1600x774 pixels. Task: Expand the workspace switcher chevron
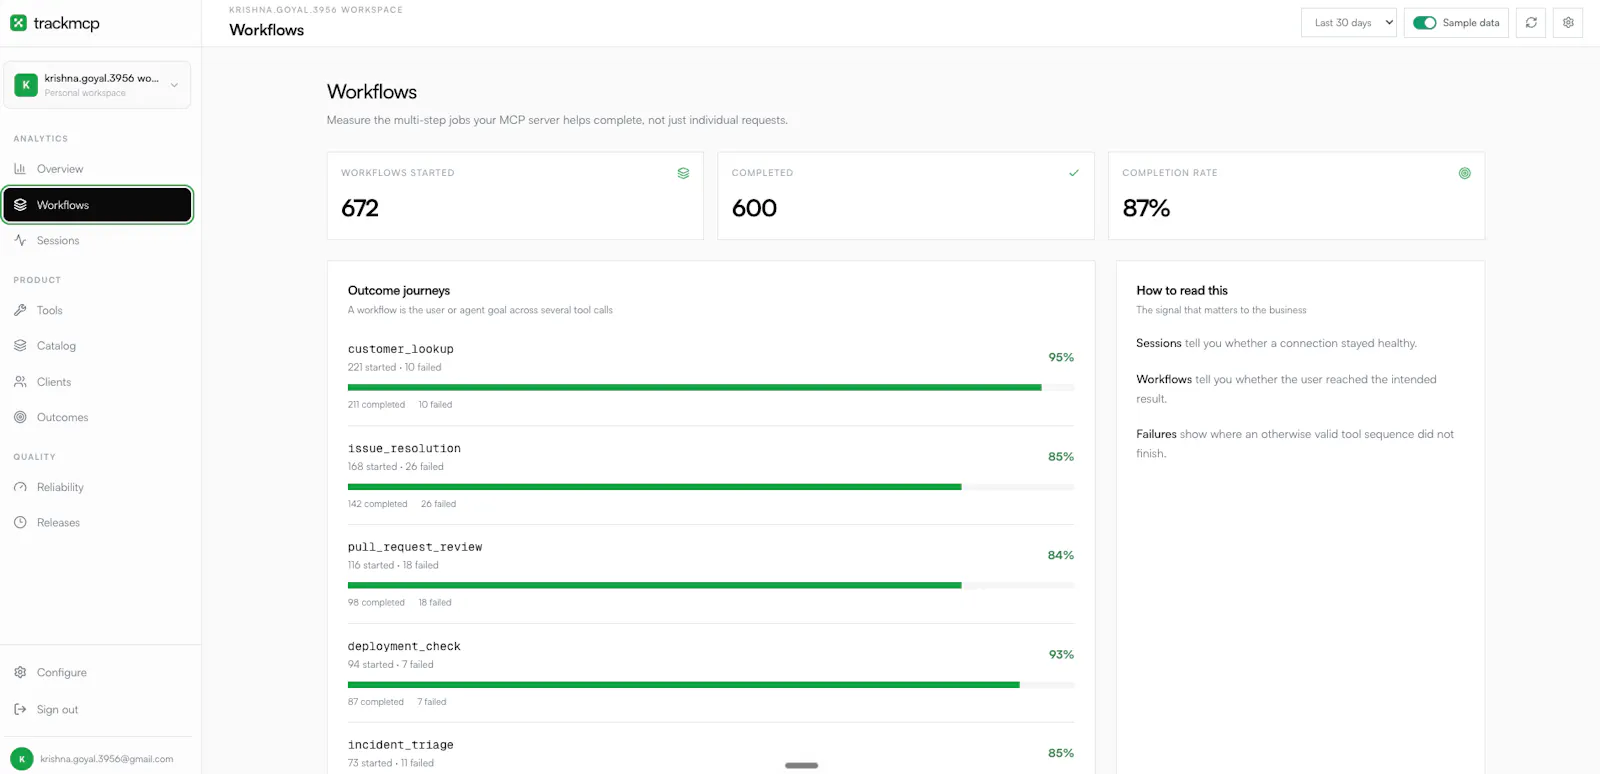pos(174,85)
